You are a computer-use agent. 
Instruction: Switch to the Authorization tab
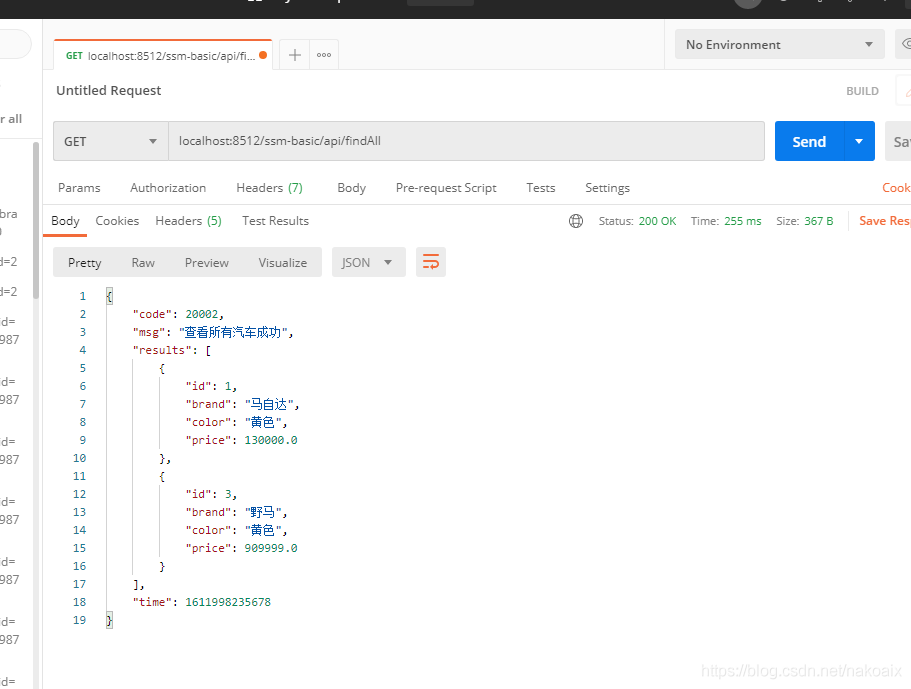(168, 188)
